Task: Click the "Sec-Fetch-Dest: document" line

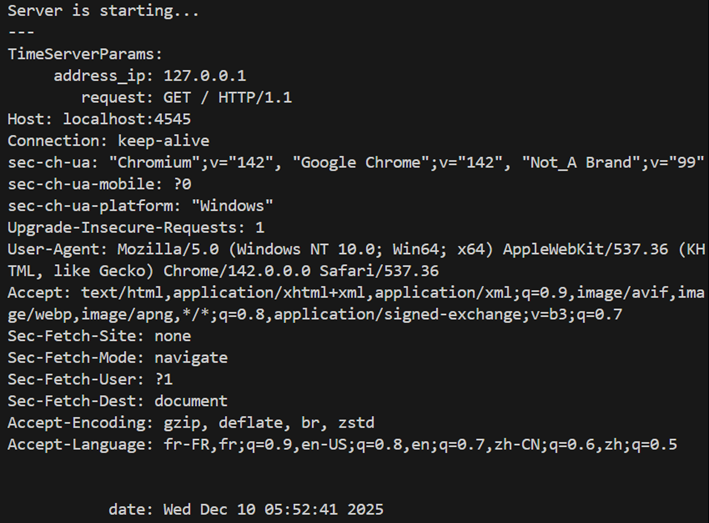Action: pos(117,400)
